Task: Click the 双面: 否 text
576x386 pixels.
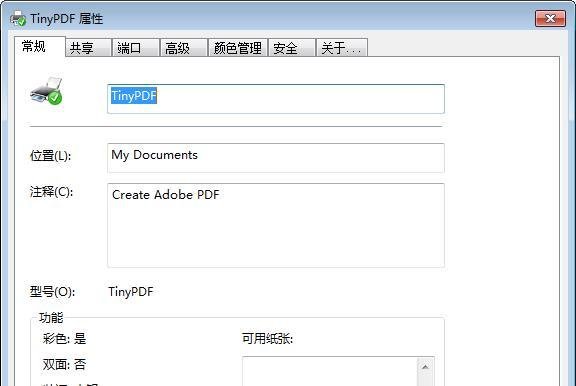Action: (x=64, y=364)
